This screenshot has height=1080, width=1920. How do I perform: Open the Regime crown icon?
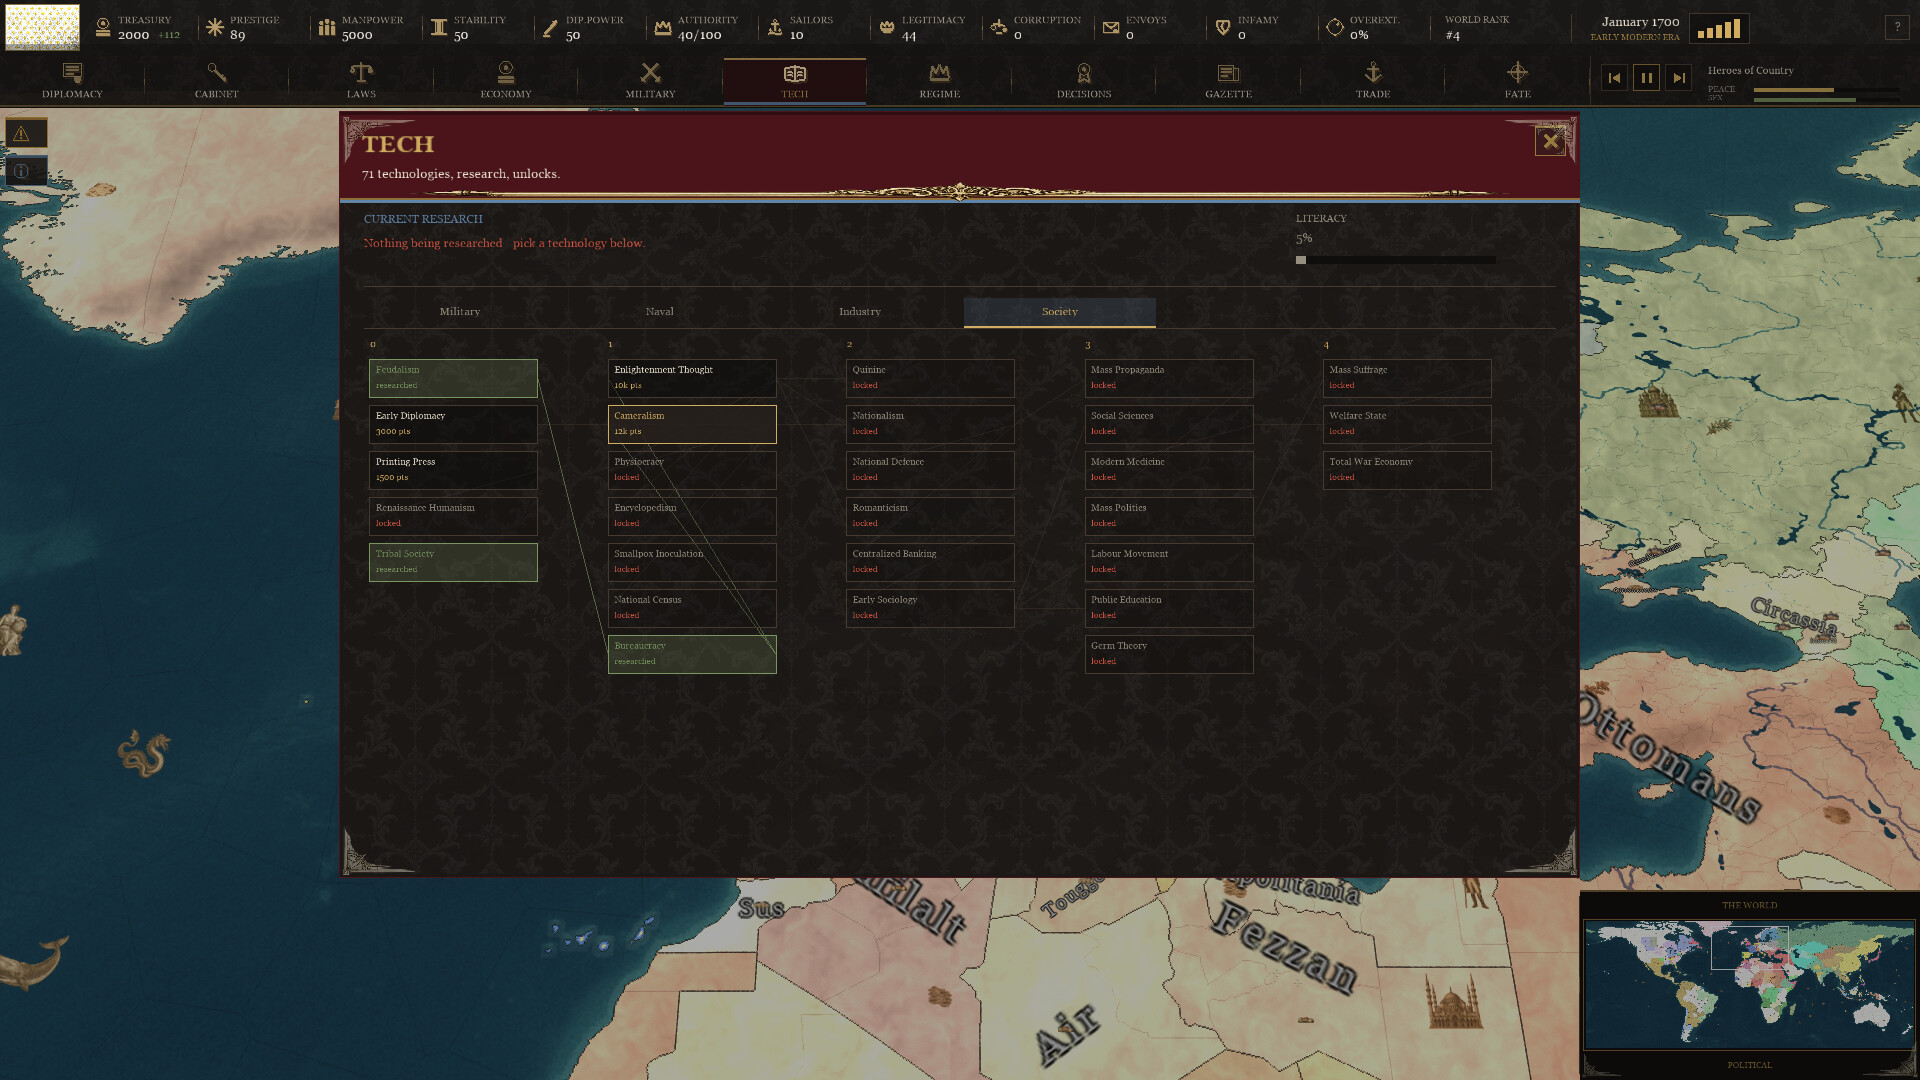(939, 72)
